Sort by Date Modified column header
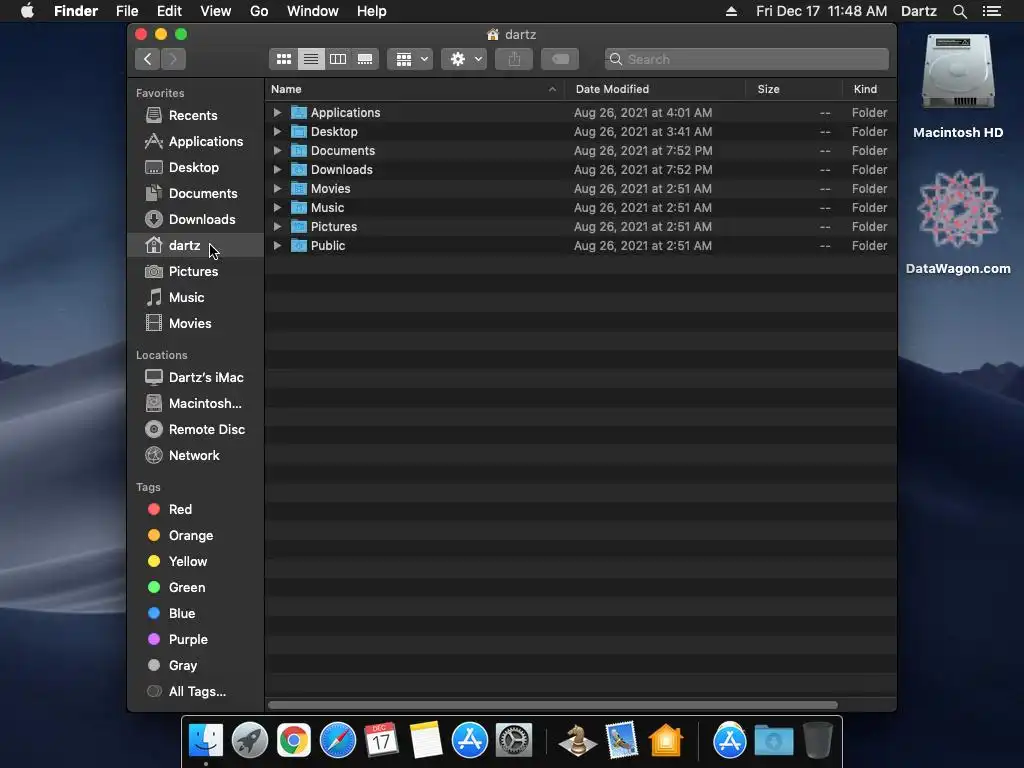The image size is (1024, 768). [x=655, y=89]
